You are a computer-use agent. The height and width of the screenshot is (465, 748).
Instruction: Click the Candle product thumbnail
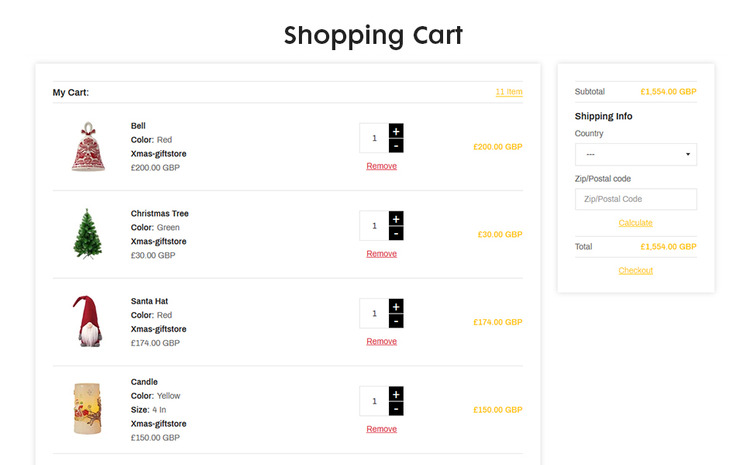click(87, 409)
